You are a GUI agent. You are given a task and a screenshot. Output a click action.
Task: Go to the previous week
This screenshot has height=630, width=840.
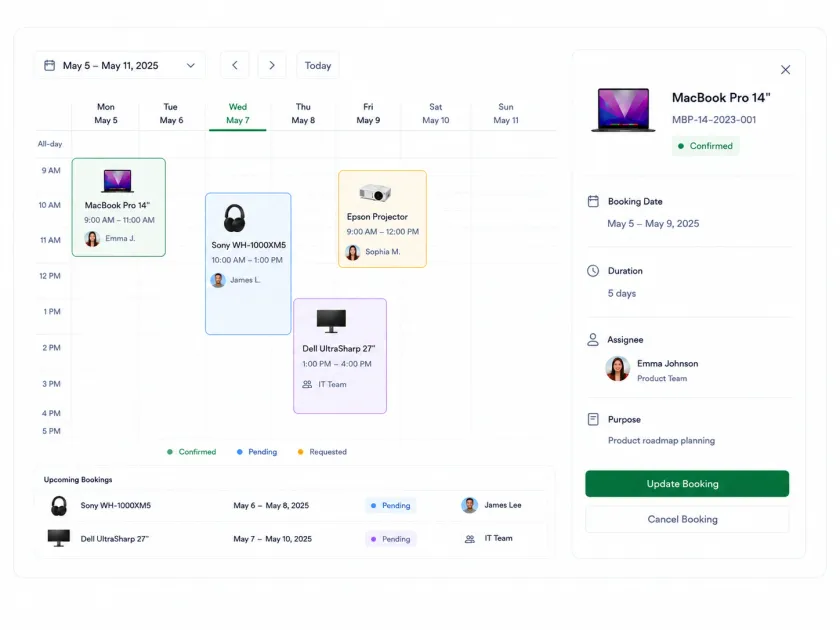(x=235, y=65)
